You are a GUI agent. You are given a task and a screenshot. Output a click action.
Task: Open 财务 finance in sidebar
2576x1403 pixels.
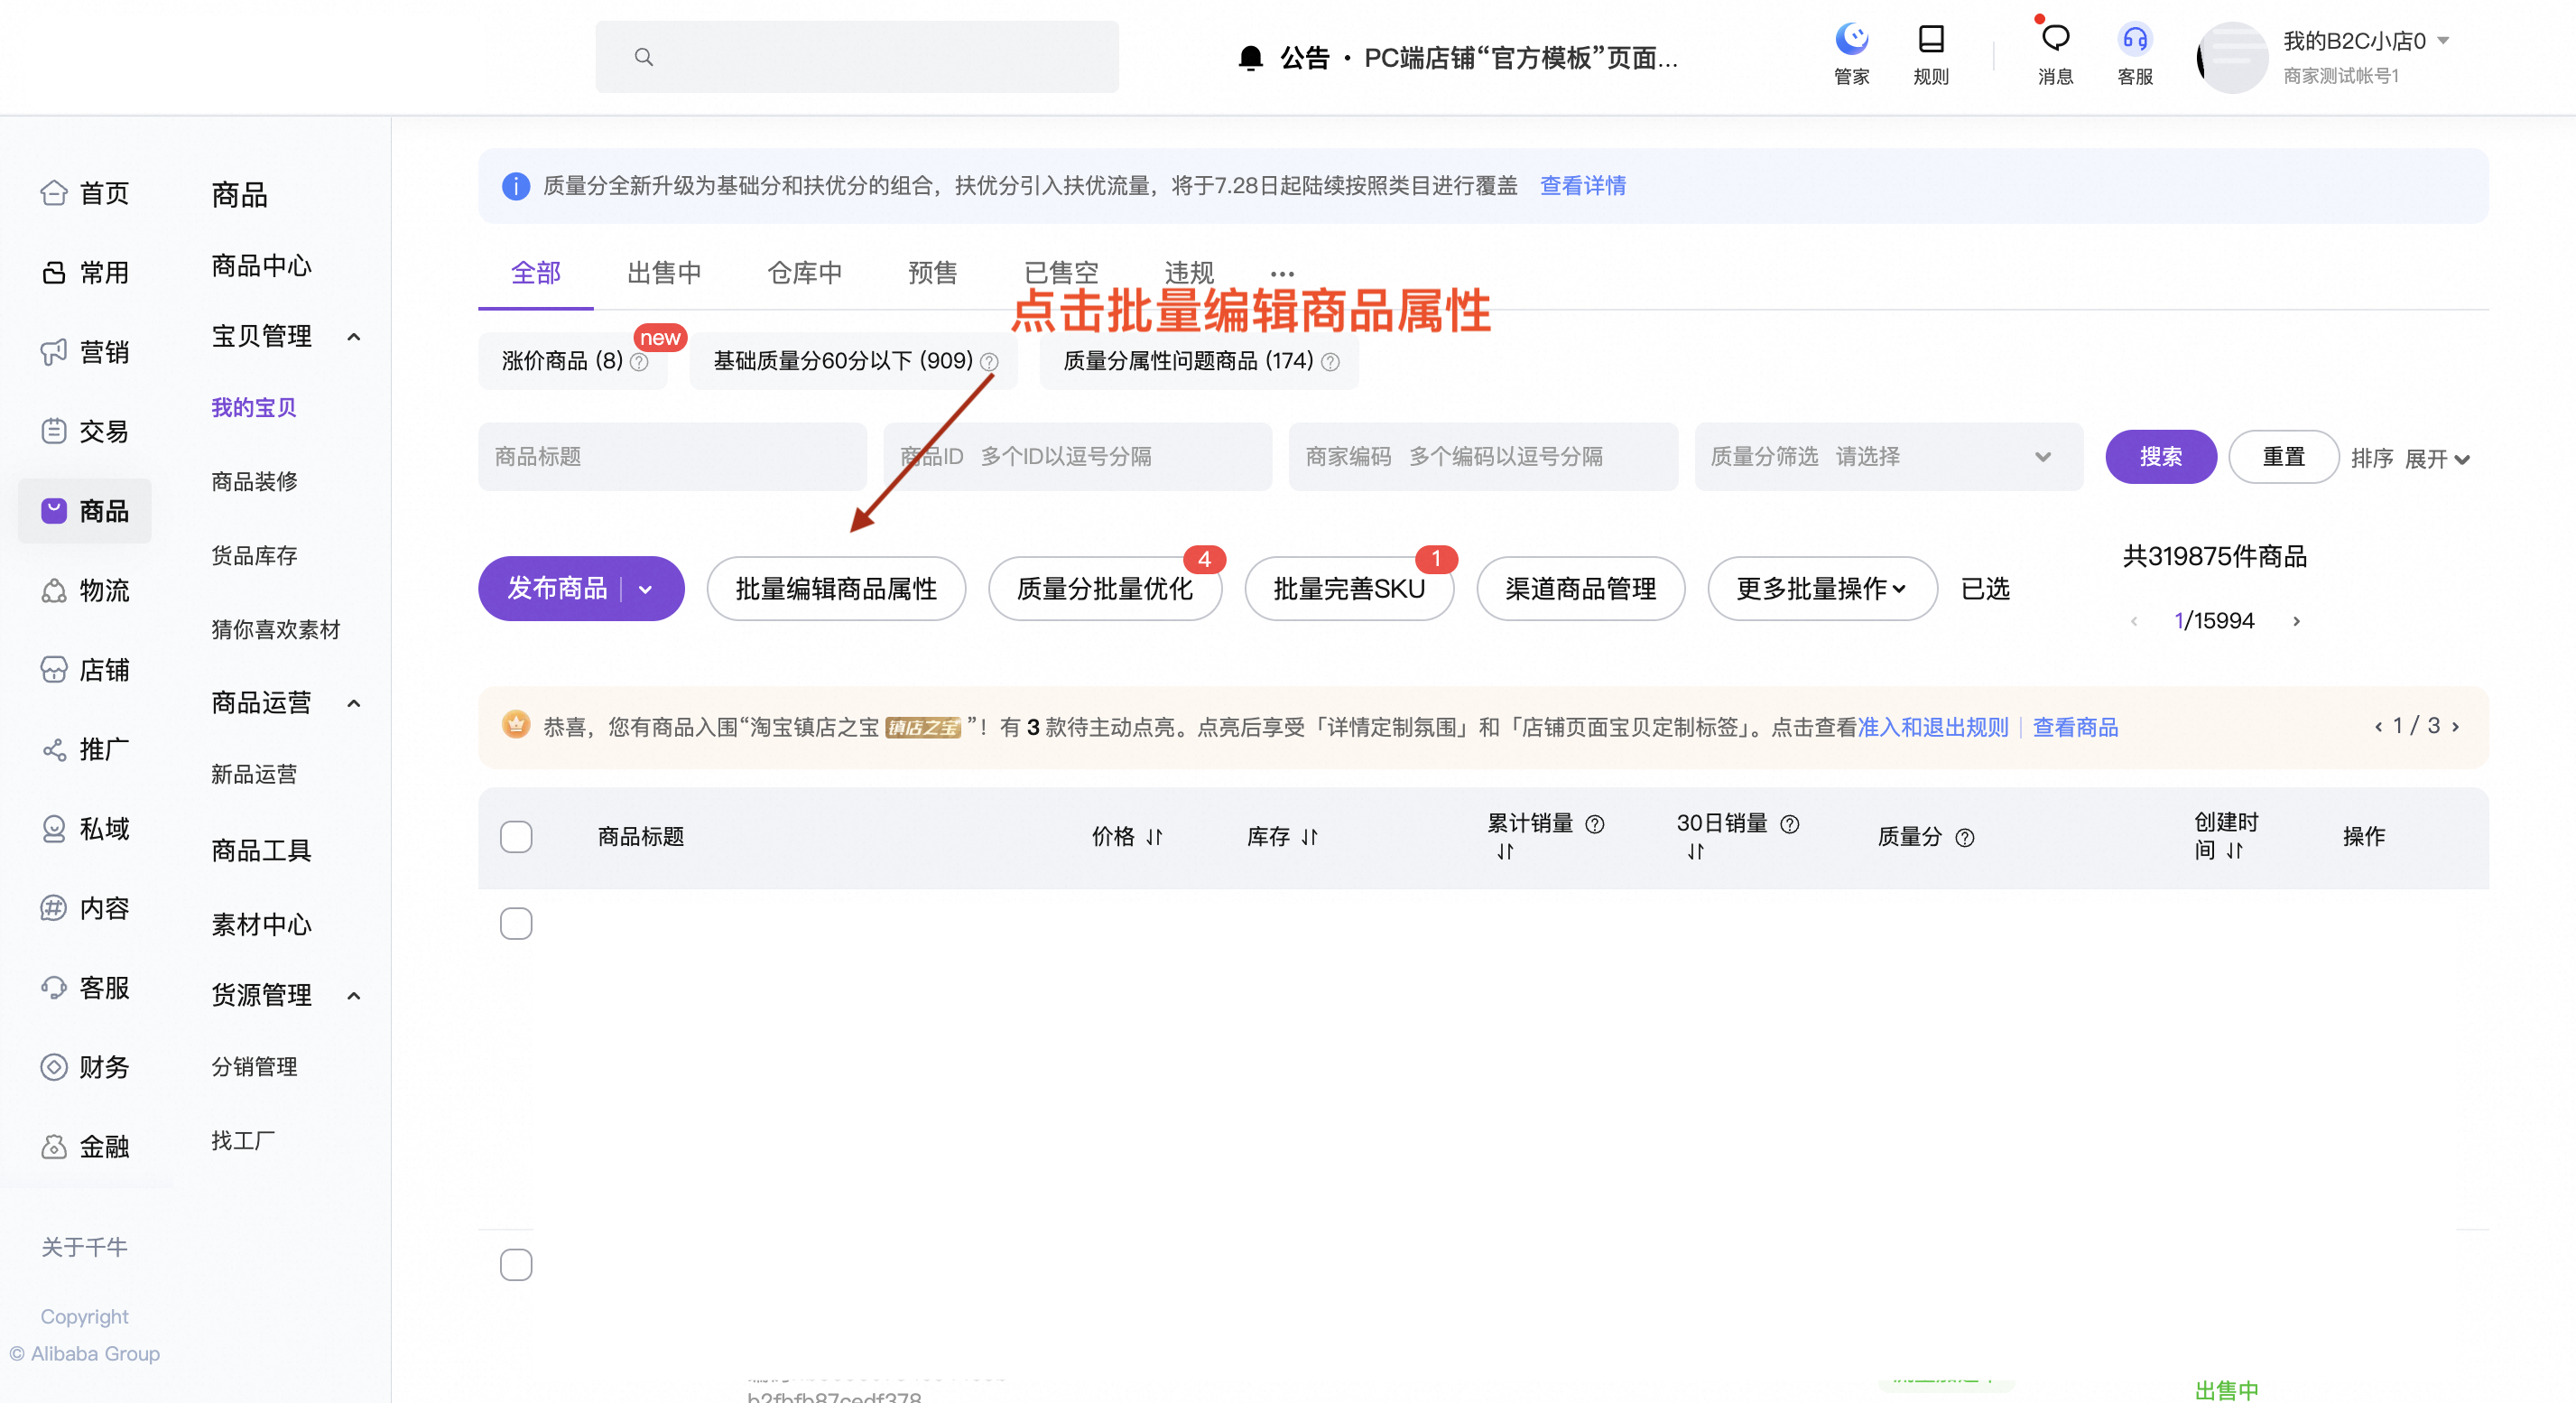coord(85,1067)
